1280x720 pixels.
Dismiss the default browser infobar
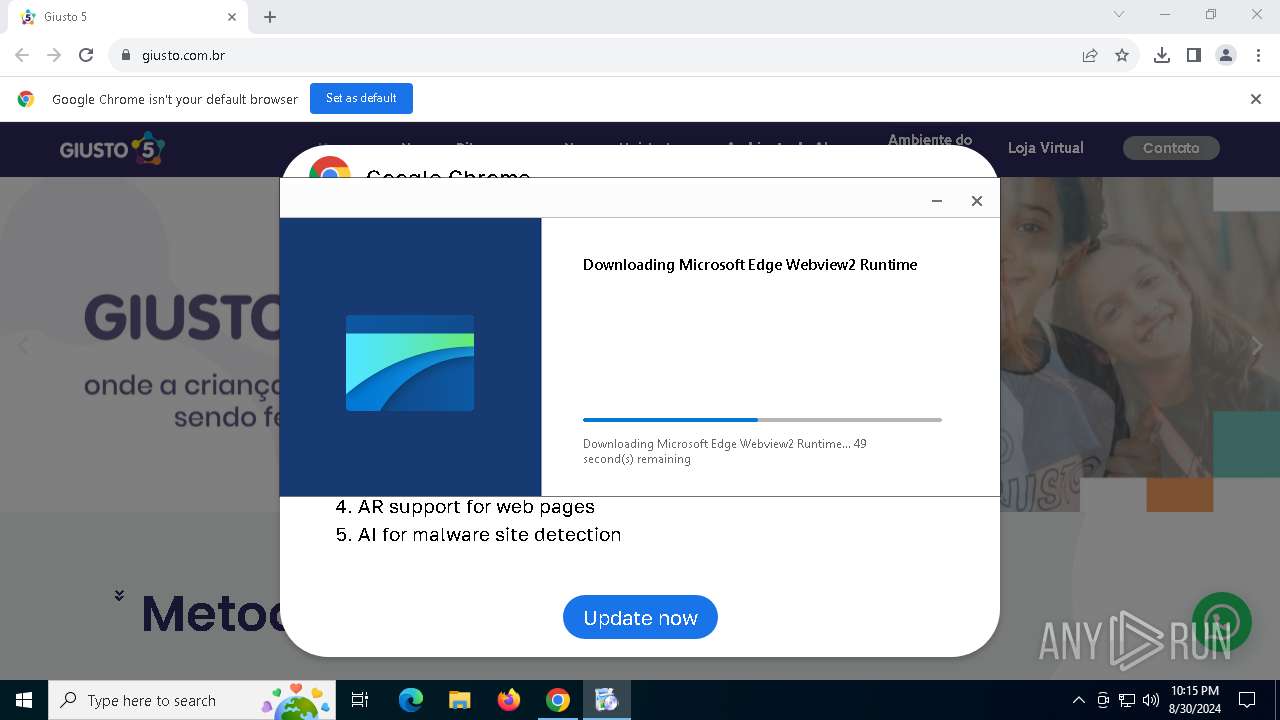coord(1256,99)
